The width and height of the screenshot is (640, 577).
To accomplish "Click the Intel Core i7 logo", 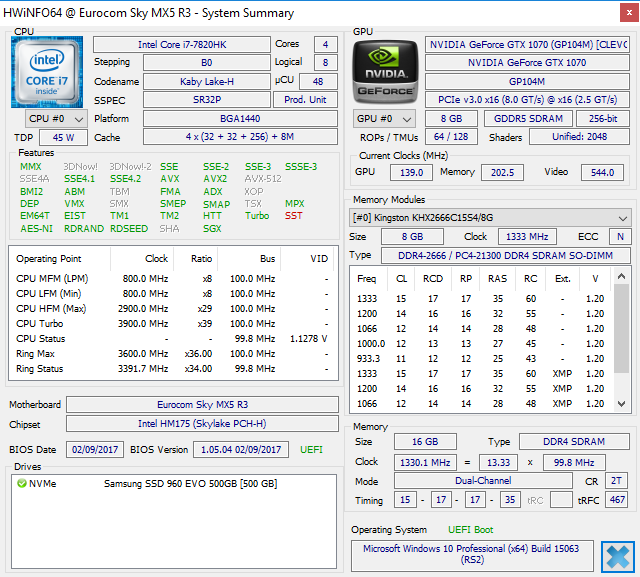I will [x=47, y=72].
